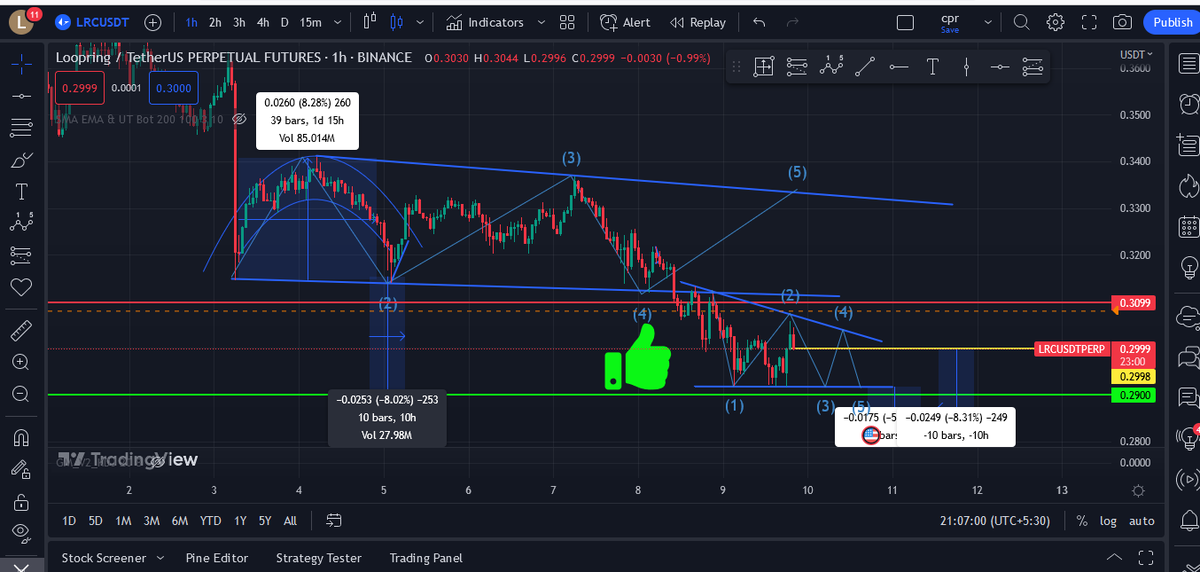The height and width of the screenshot is (572, 1200).
Task: Enter fullscreen mode
Action: click(x=1090, y=22)
